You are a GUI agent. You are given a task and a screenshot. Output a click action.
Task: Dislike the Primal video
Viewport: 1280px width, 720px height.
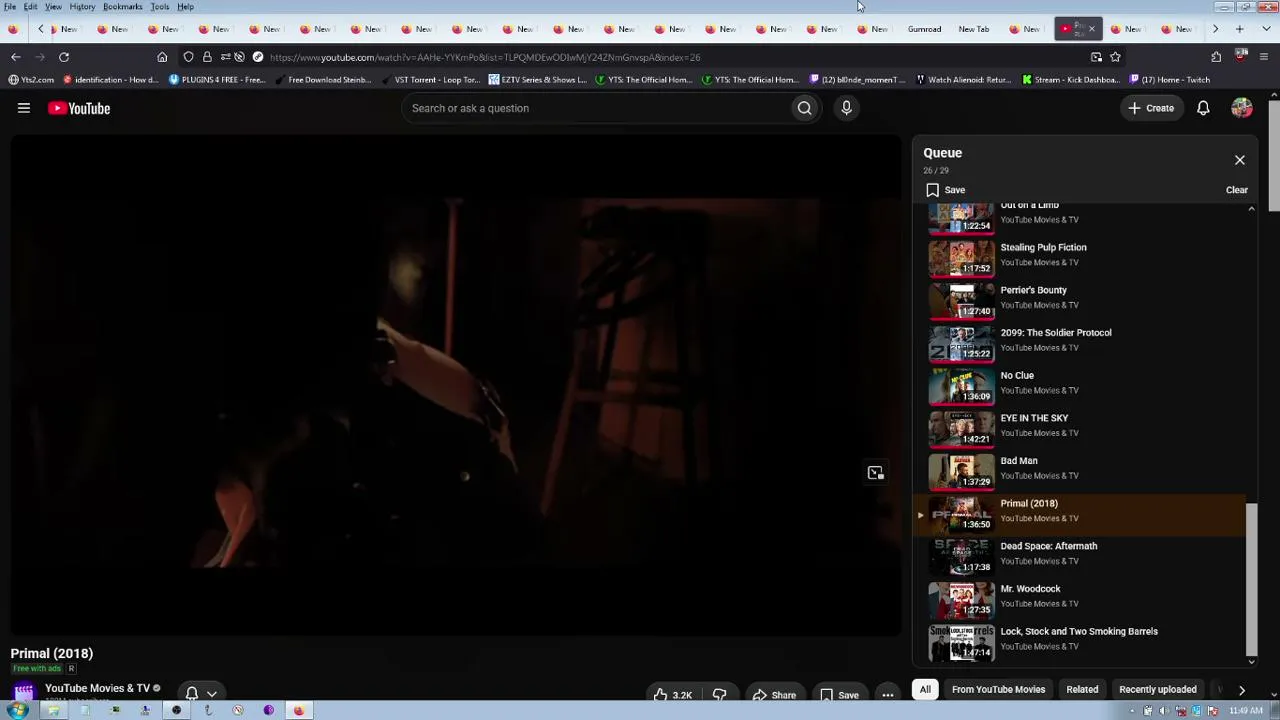[719, 695]
